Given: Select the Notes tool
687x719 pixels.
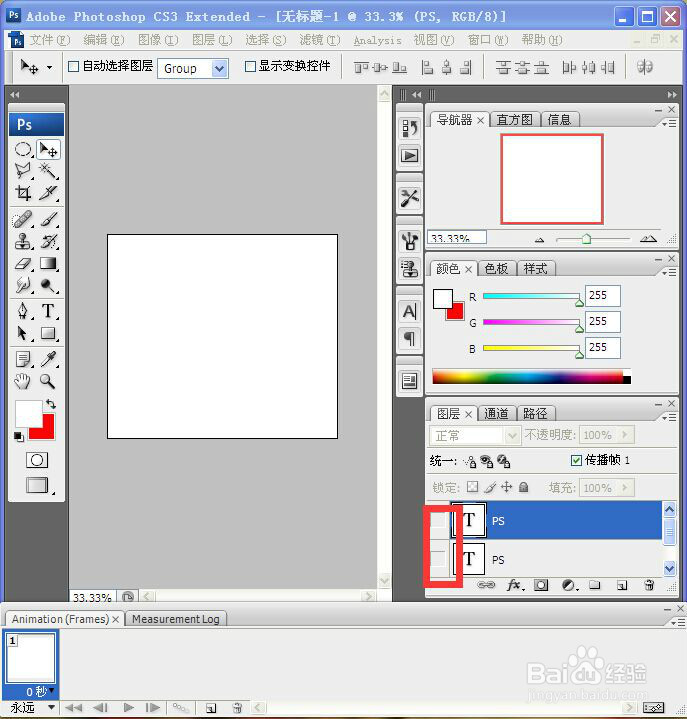Looking at the screenshot, I should 23,359.
